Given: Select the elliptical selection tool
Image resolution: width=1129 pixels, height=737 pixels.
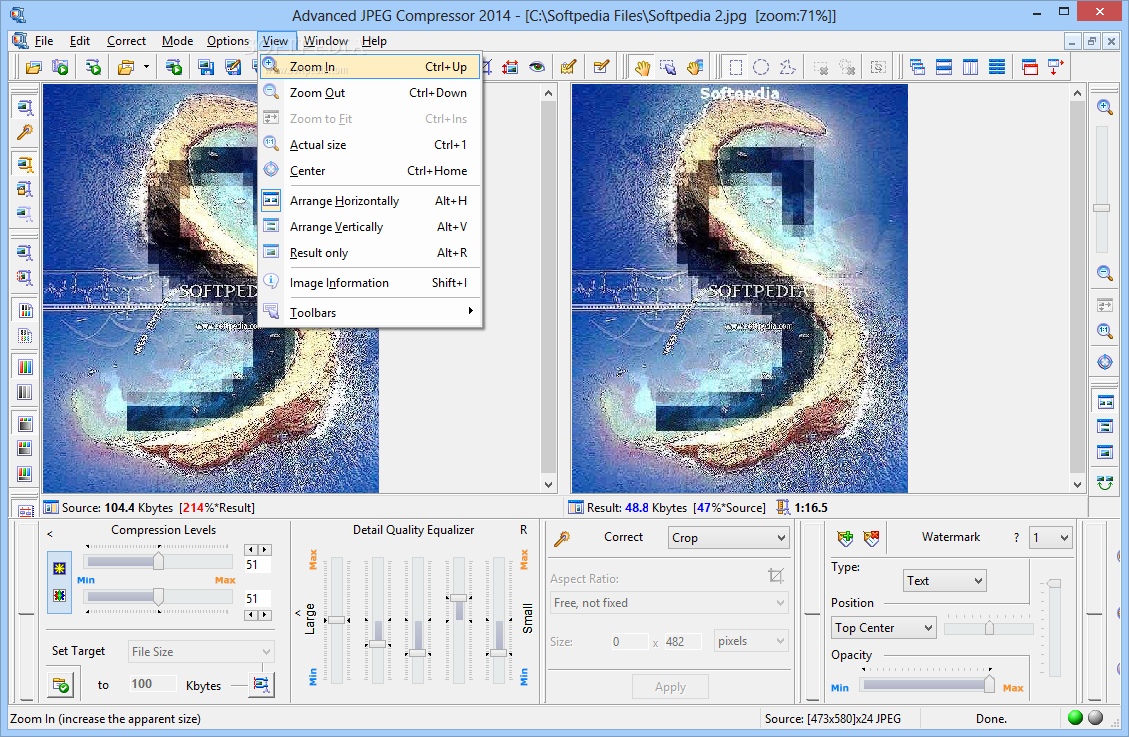Looking at the screenshot, I should coord(761,68).
